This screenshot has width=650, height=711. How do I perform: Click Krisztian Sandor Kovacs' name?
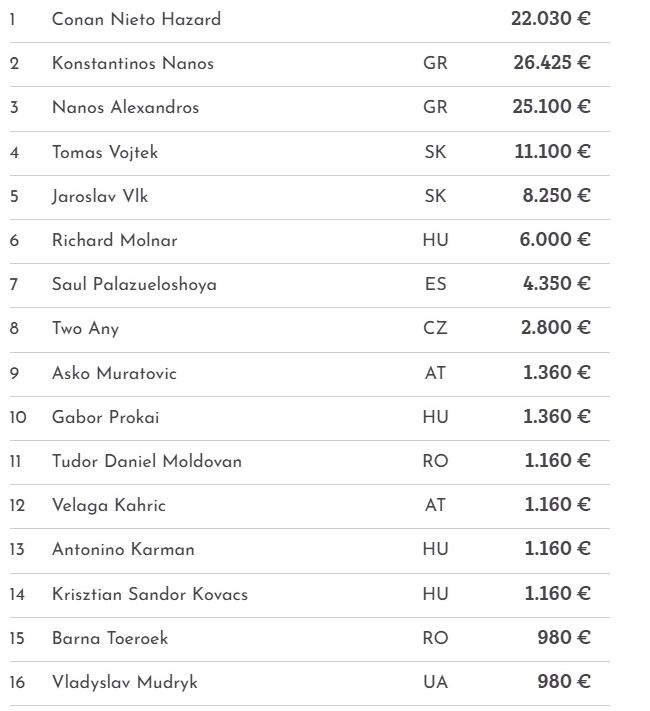150,594
